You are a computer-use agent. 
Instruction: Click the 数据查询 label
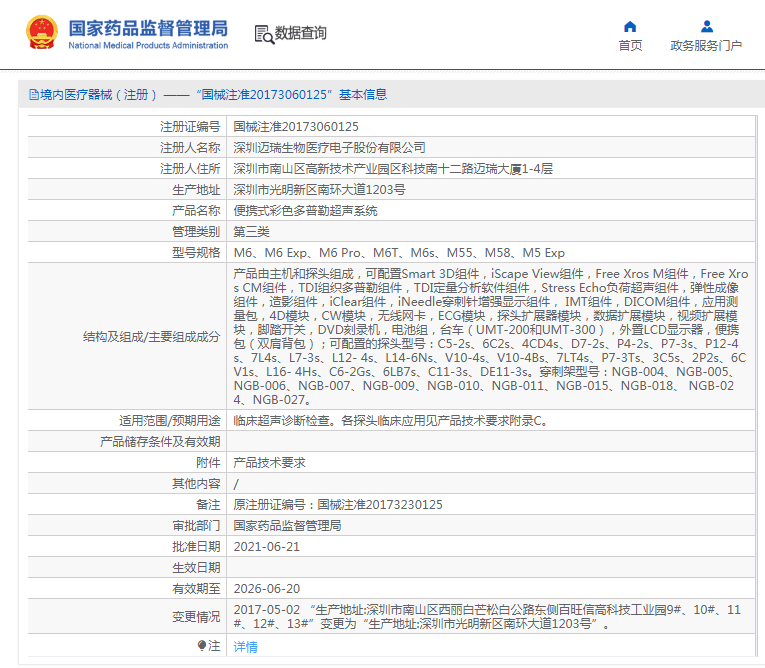pyautogui.click(x=301, y=33)
